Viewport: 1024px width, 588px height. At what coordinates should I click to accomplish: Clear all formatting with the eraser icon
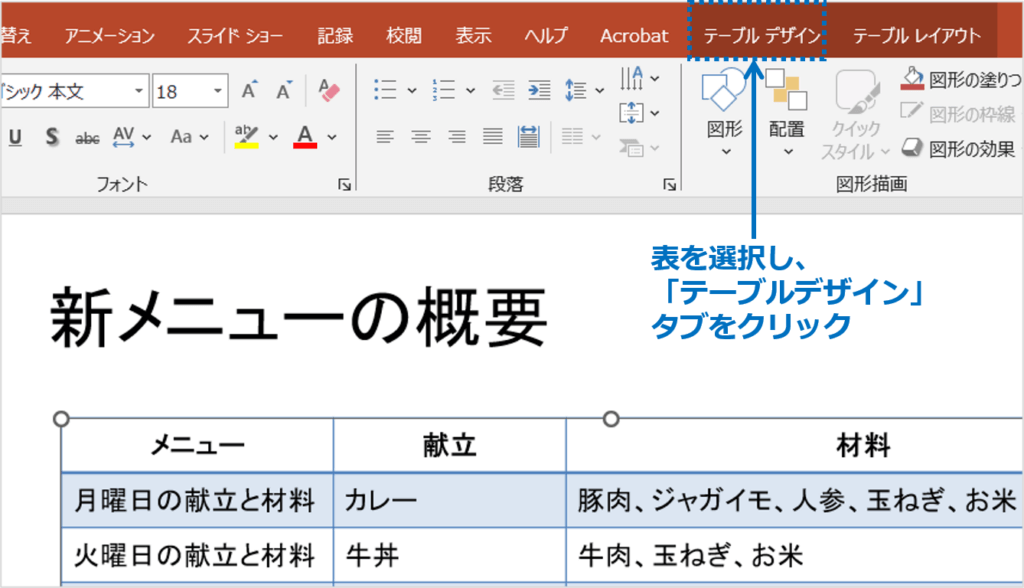(329, 90)
